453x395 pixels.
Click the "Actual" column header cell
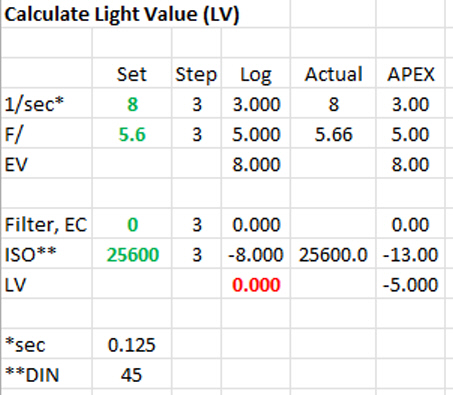pos(334,74)
